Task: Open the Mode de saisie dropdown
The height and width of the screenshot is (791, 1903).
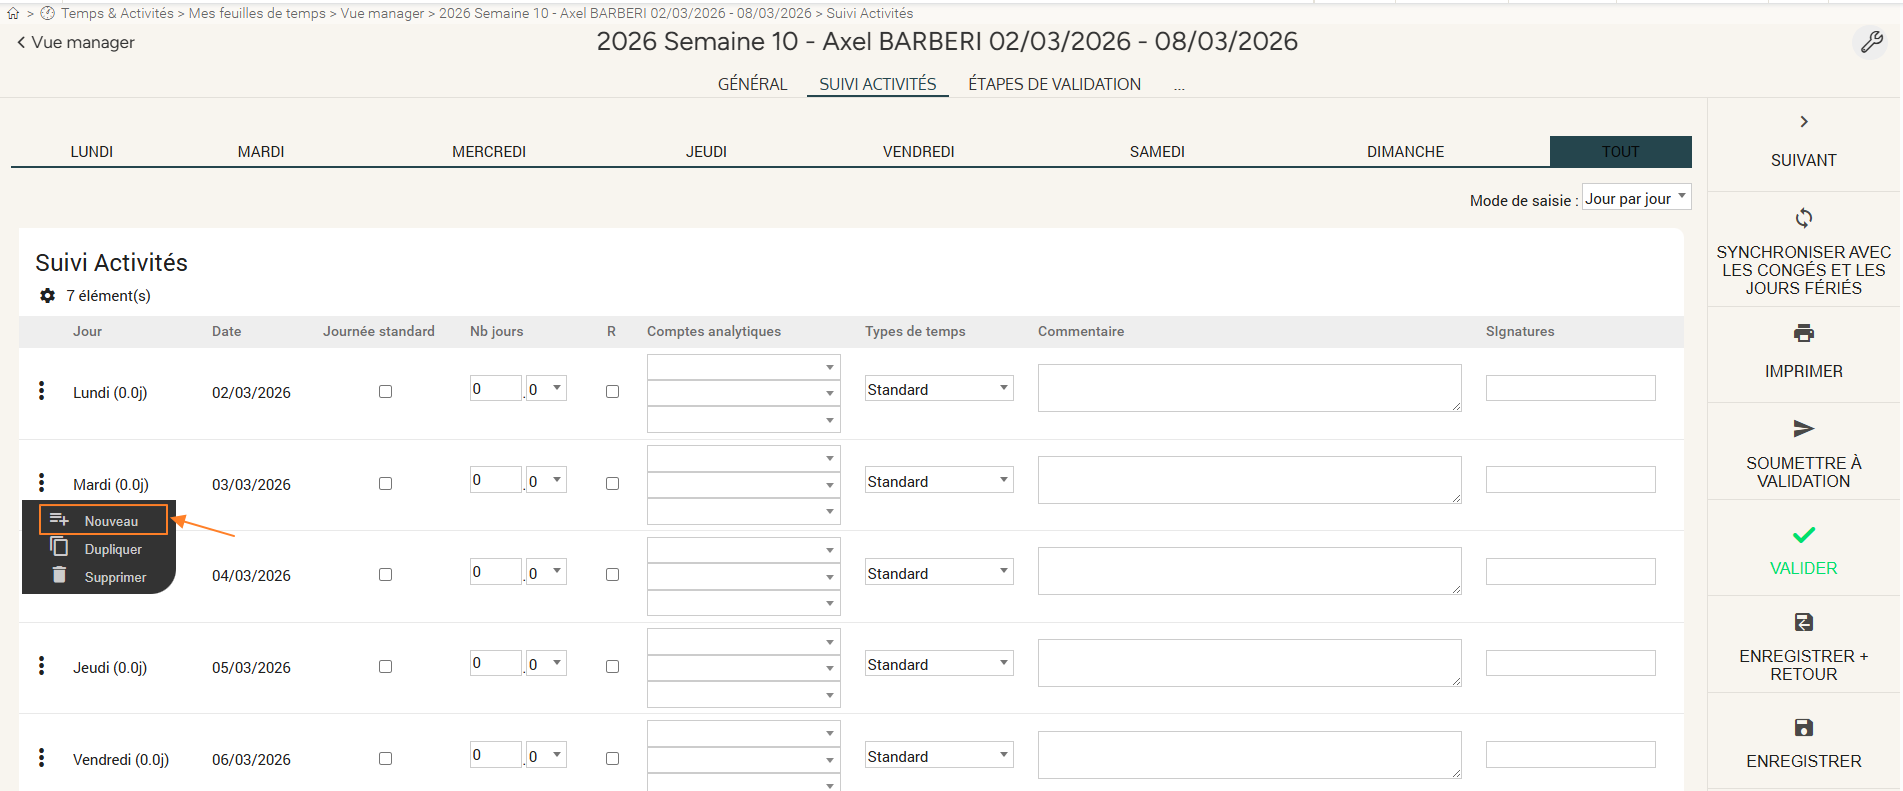Action: 1635,198
